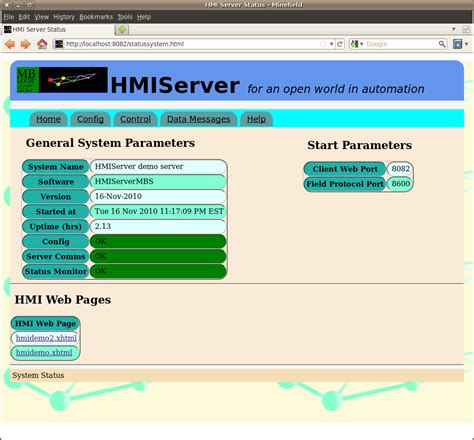Viewport: 474px width, 440px height.
Task: Open the URL history dropdown arrow
Action: (x=332, y=44)
